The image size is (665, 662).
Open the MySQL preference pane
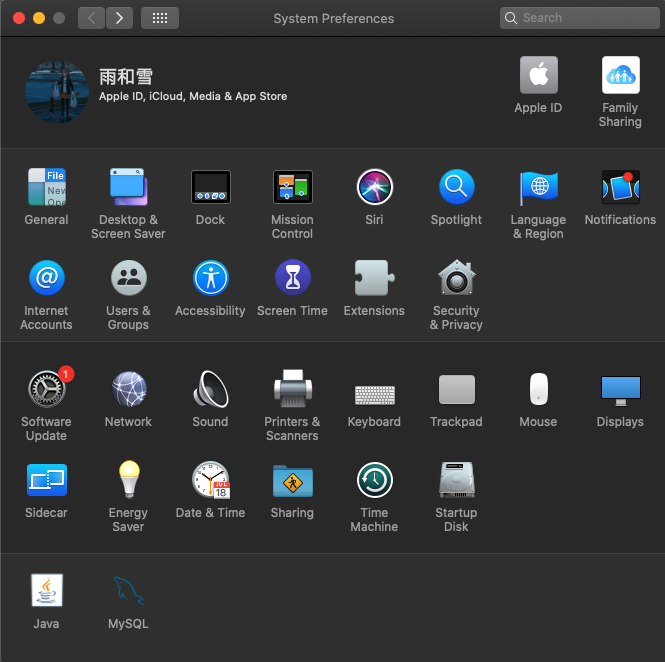pyautogui.click(x=129, y=590)
